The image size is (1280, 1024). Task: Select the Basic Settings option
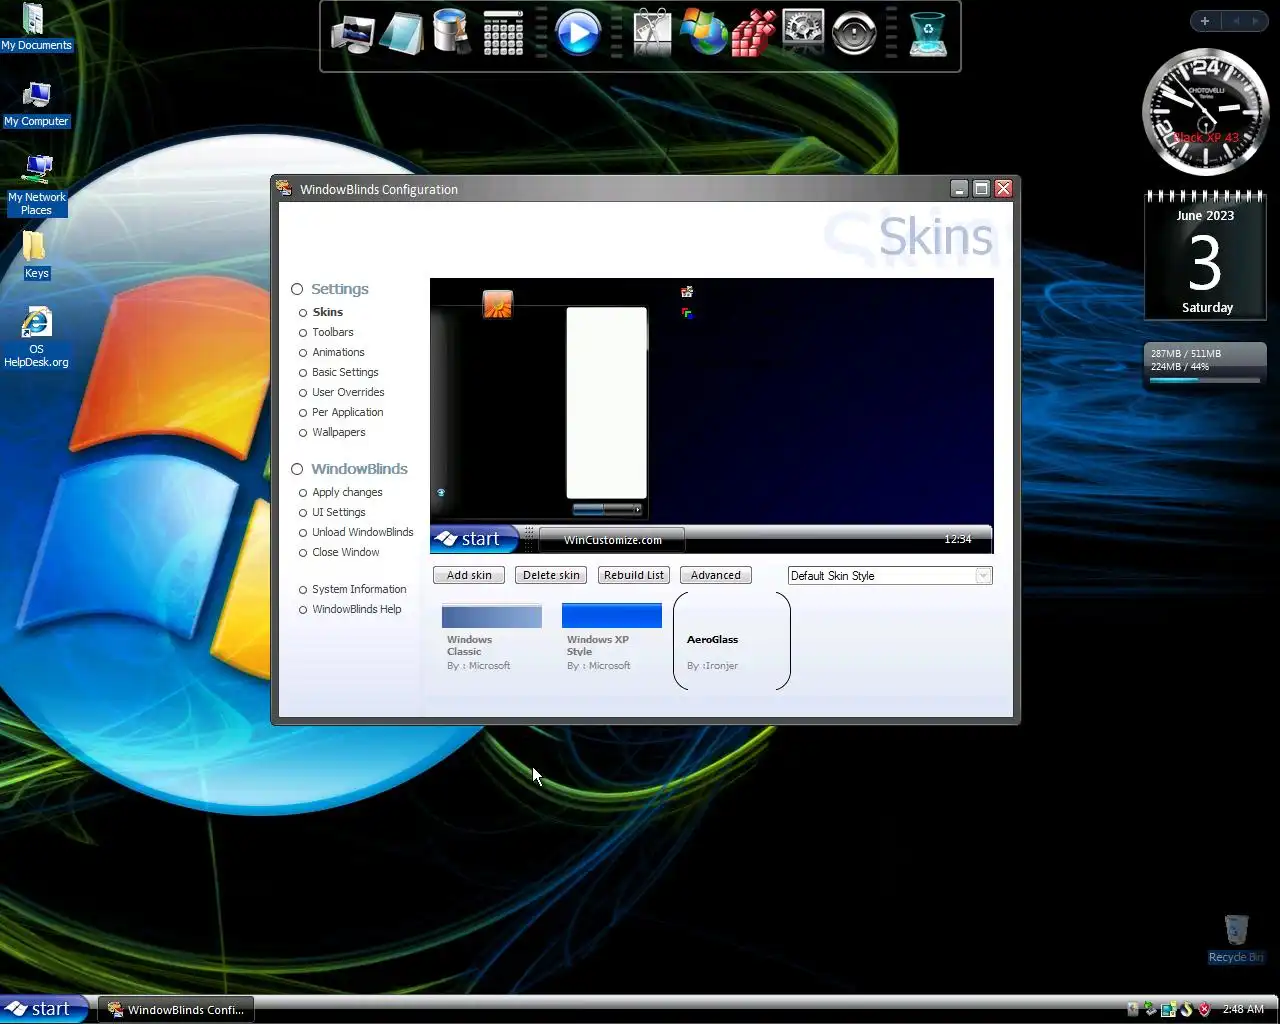pyautogui.click(x=345, y=372)
